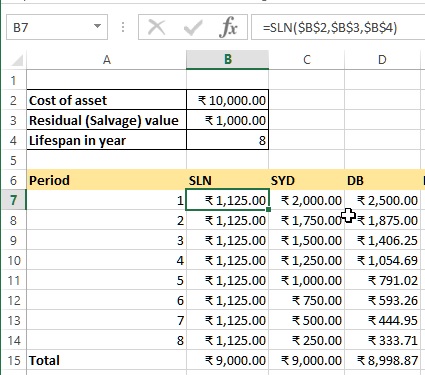Select column D header
This screenshot has width=425, height=375.
pyautogui.click(x=382, y=60)
